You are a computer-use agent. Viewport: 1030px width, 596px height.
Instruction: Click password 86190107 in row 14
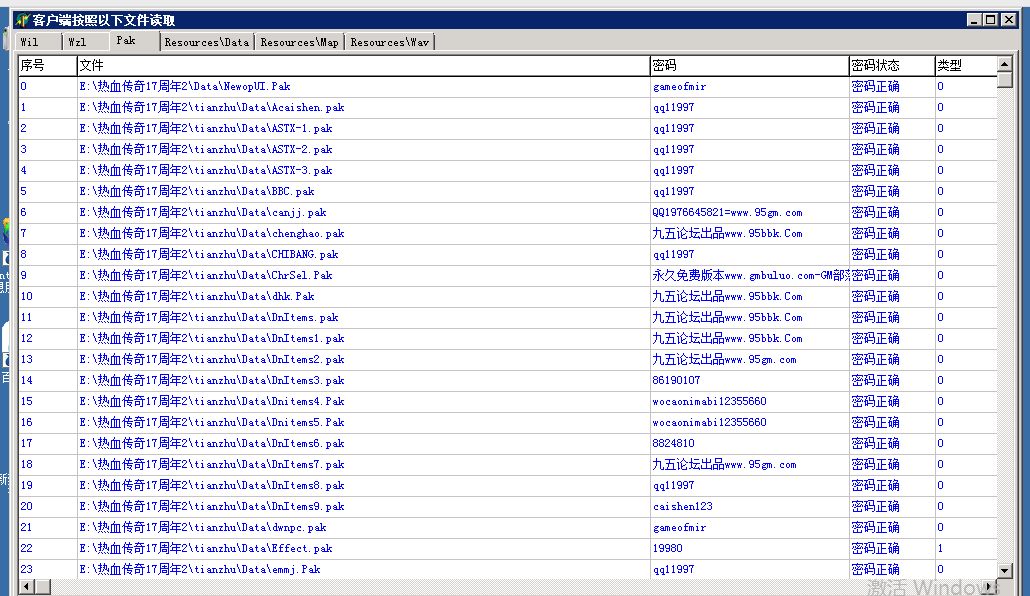[x=676, y=380]
